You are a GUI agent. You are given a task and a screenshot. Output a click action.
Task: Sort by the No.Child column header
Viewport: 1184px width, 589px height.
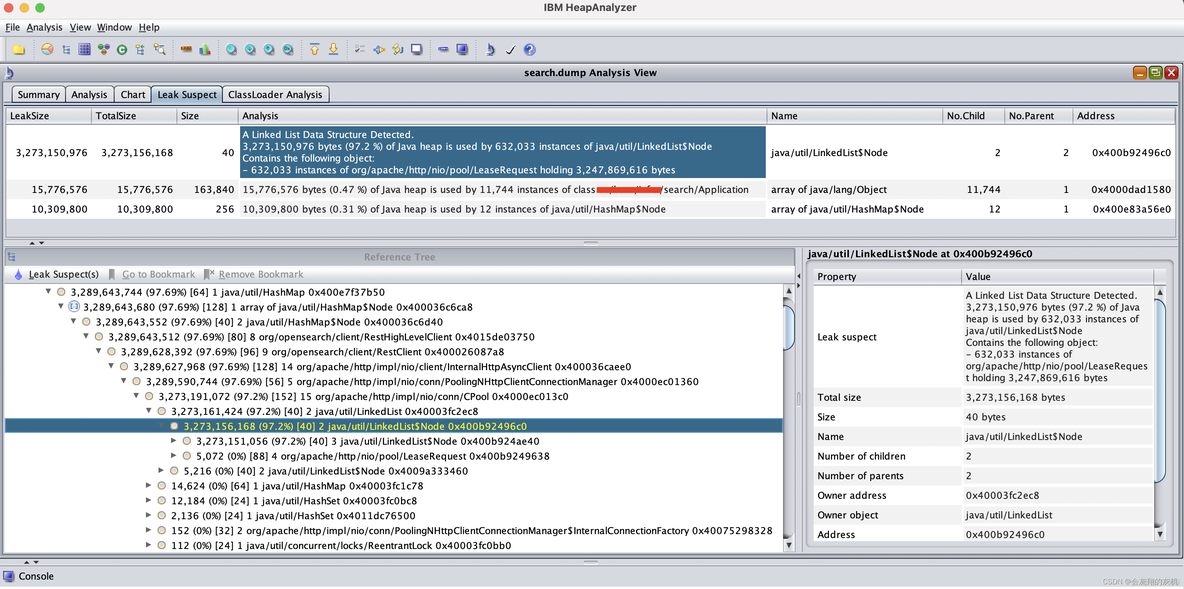[x=974, y=116]
